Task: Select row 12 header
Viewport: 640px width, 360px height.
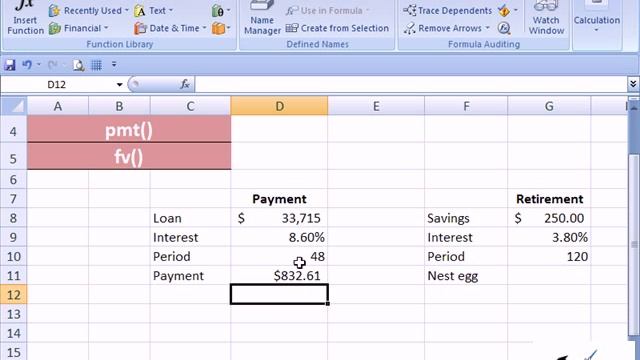Action: tap(13, 295)
